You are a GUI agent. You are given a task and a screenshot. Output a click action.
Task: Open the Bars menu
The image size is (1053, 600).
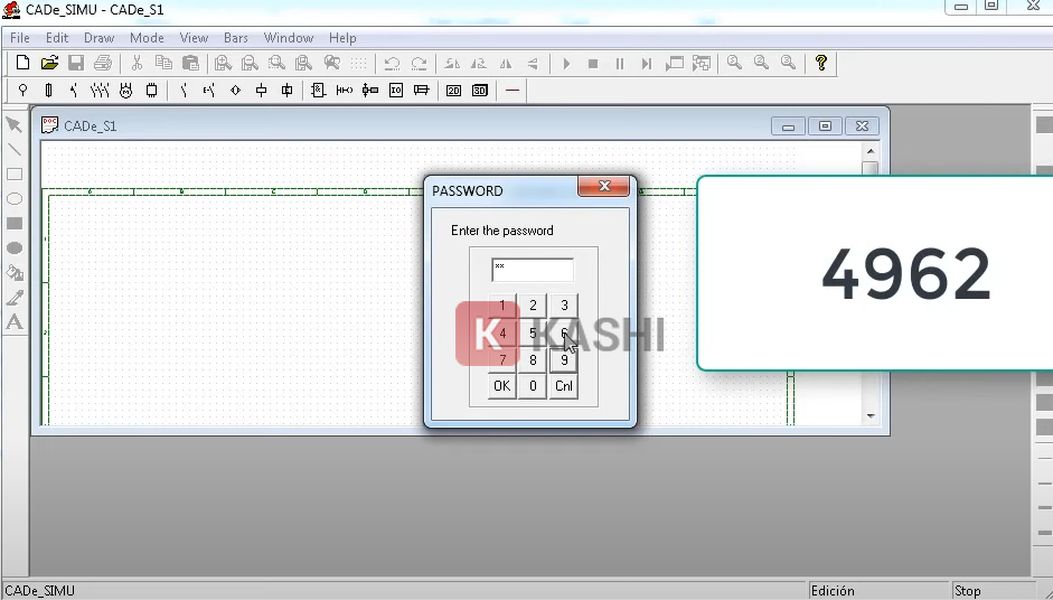tap(236, 38)
